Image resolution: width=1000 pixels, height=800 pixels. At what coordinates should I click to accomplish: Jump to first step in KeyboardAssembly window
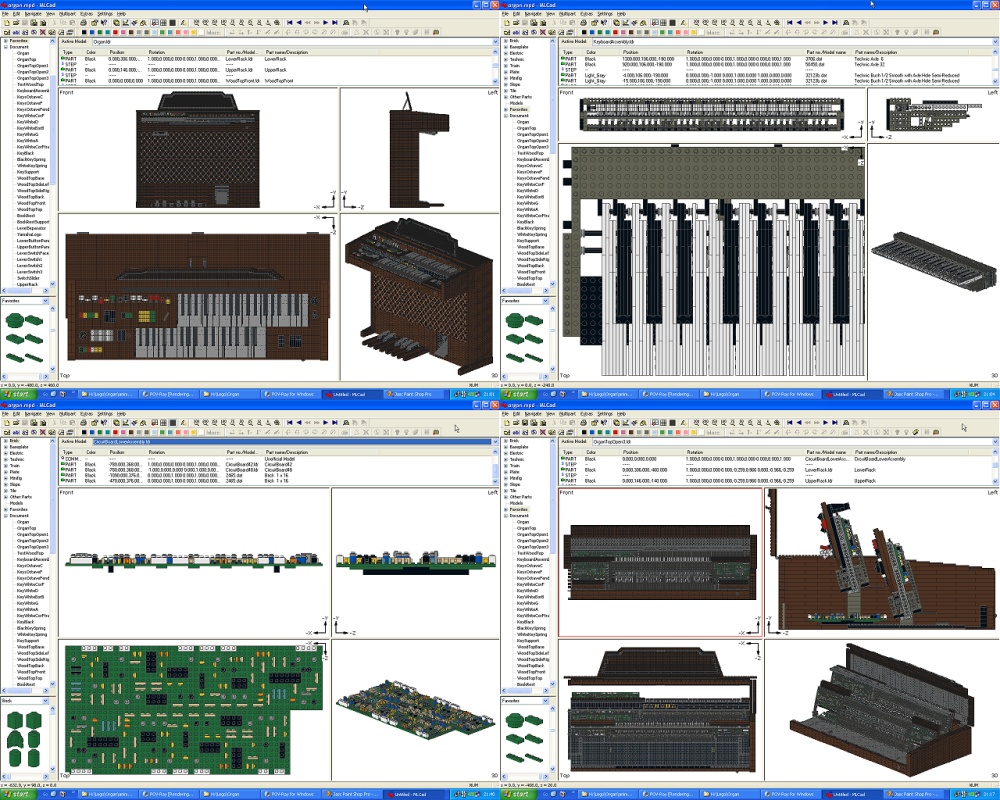790,22
